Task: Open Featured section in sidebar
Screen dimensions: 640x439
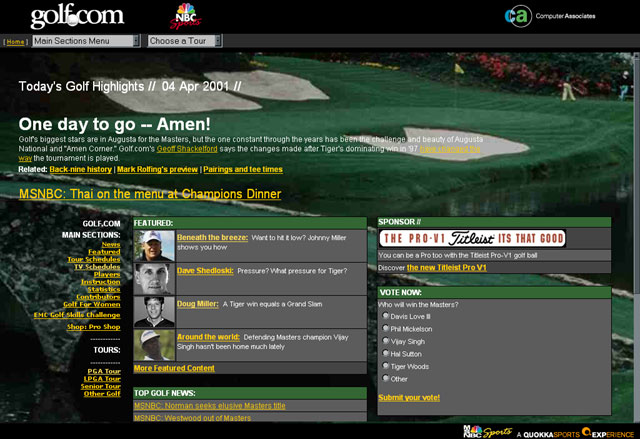Action: click(104, 252)
